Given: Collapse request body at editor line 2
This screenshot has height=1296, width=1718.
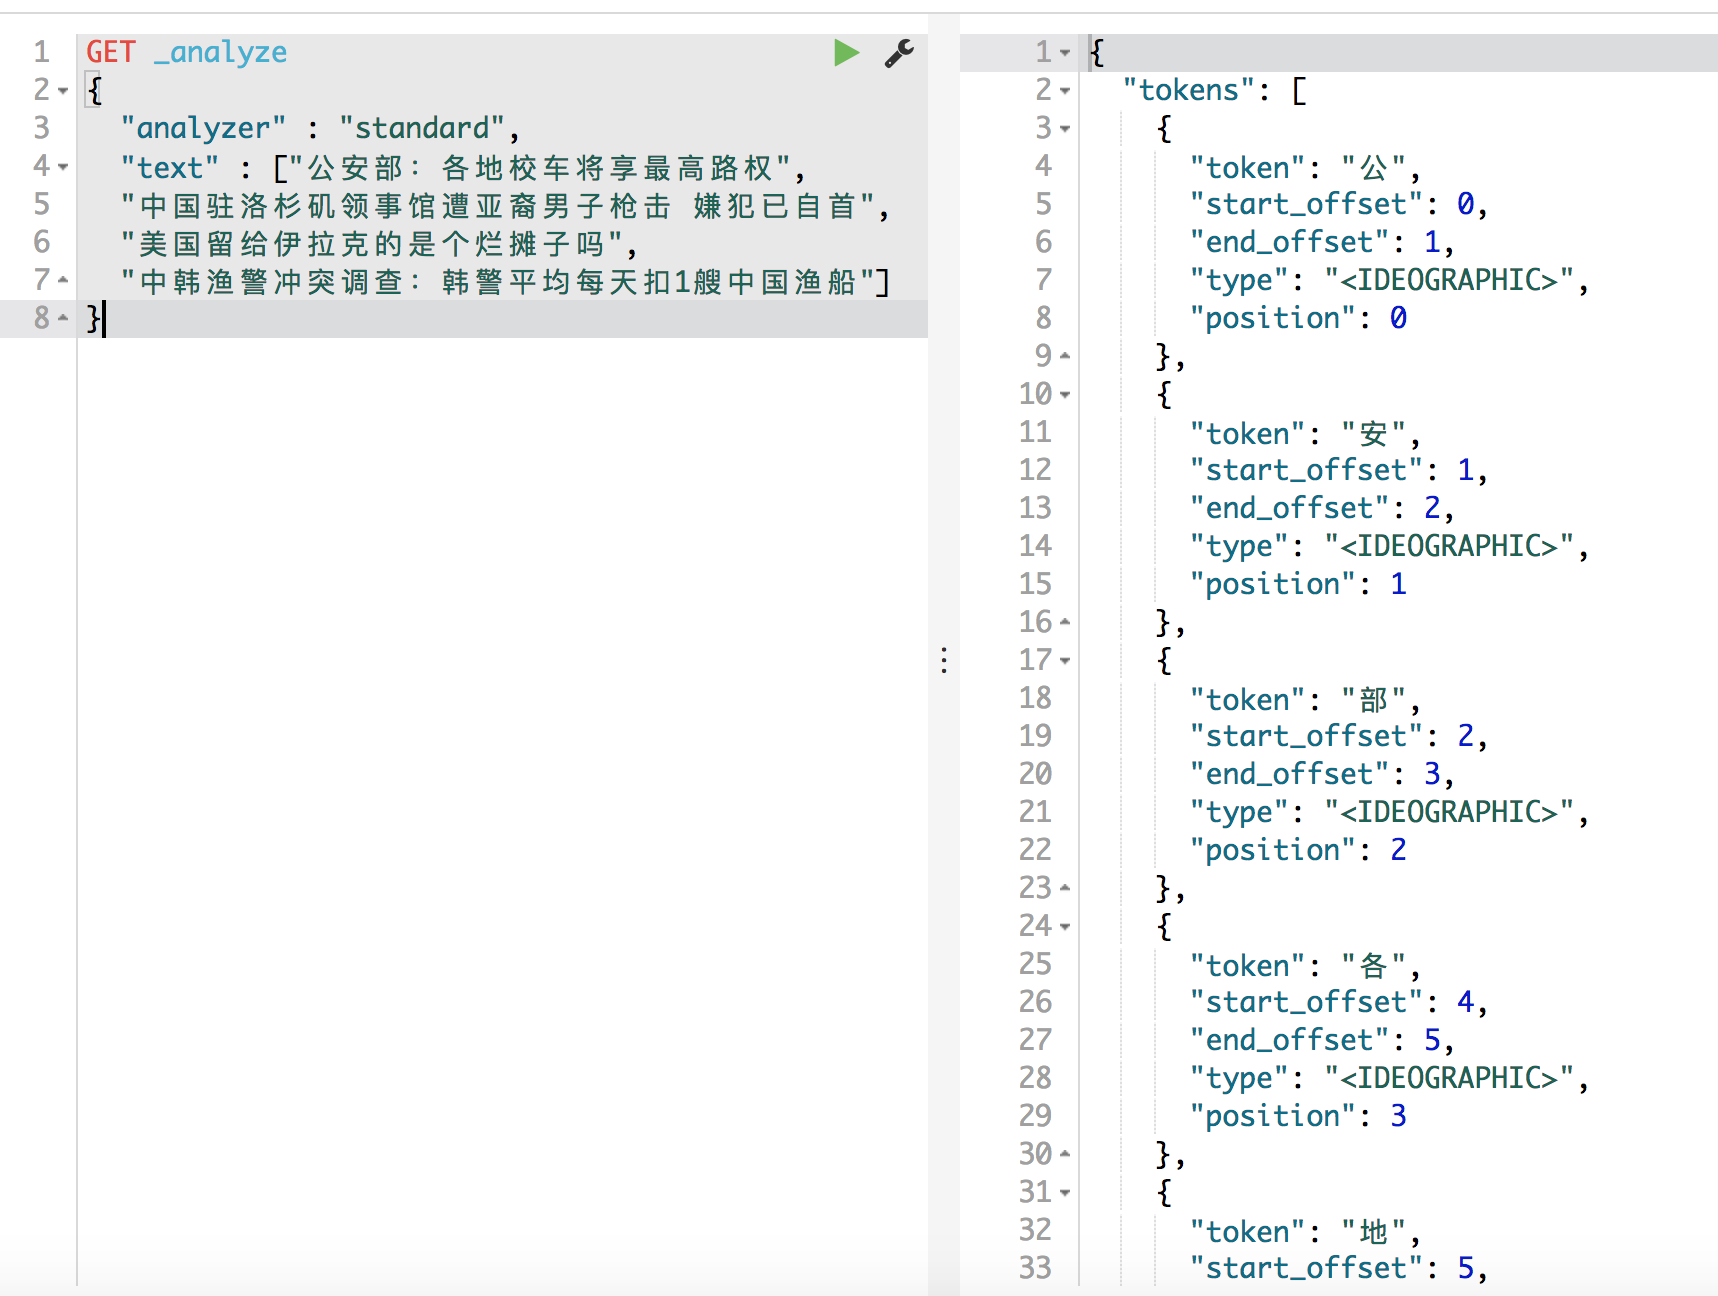Looking at the screenshot, I should pyautogui.click(x=63, y=91).
